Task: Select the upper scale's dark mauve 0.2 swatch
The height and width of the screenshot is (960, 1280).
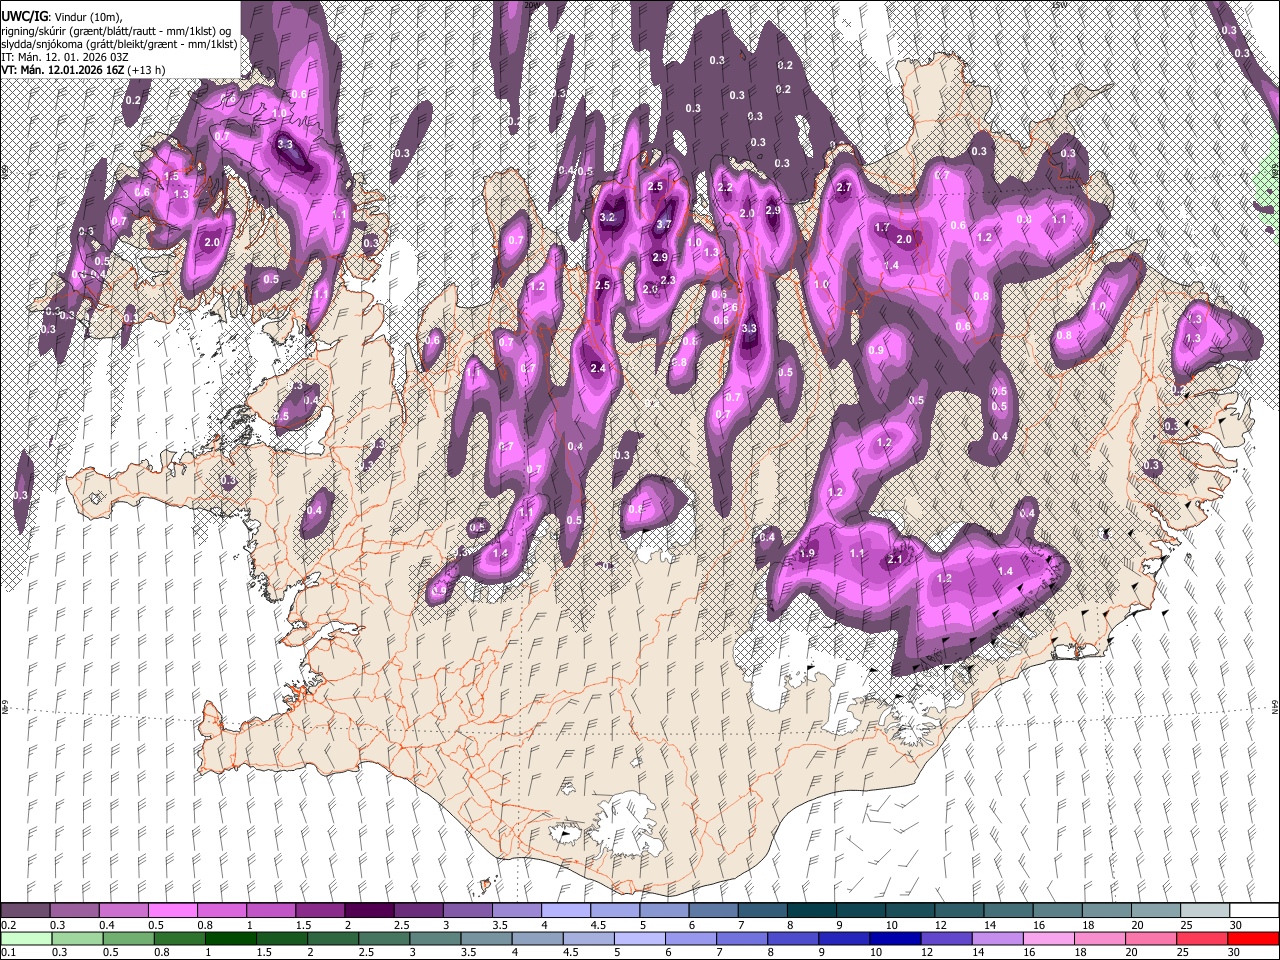Action: pyautogui.click(x=25, y=911)
